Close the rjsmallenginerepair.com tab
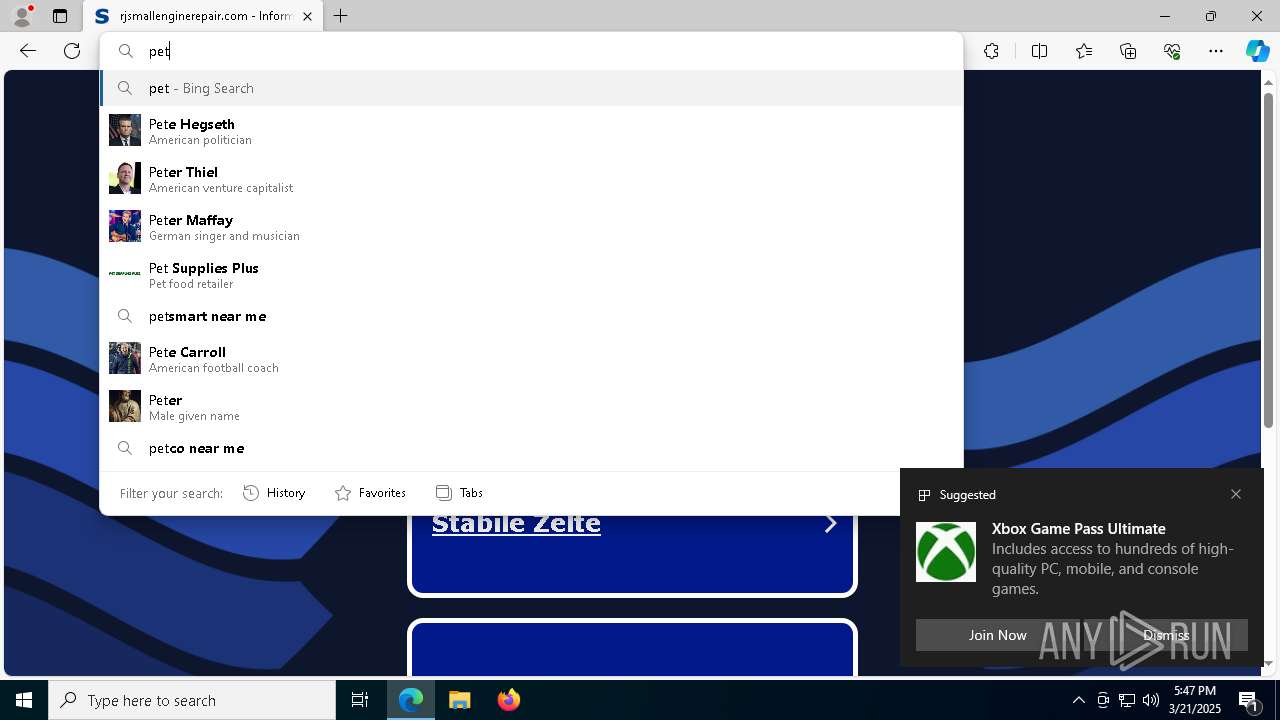The height and width of the screenshot is (720, 1280). point(307,16)
